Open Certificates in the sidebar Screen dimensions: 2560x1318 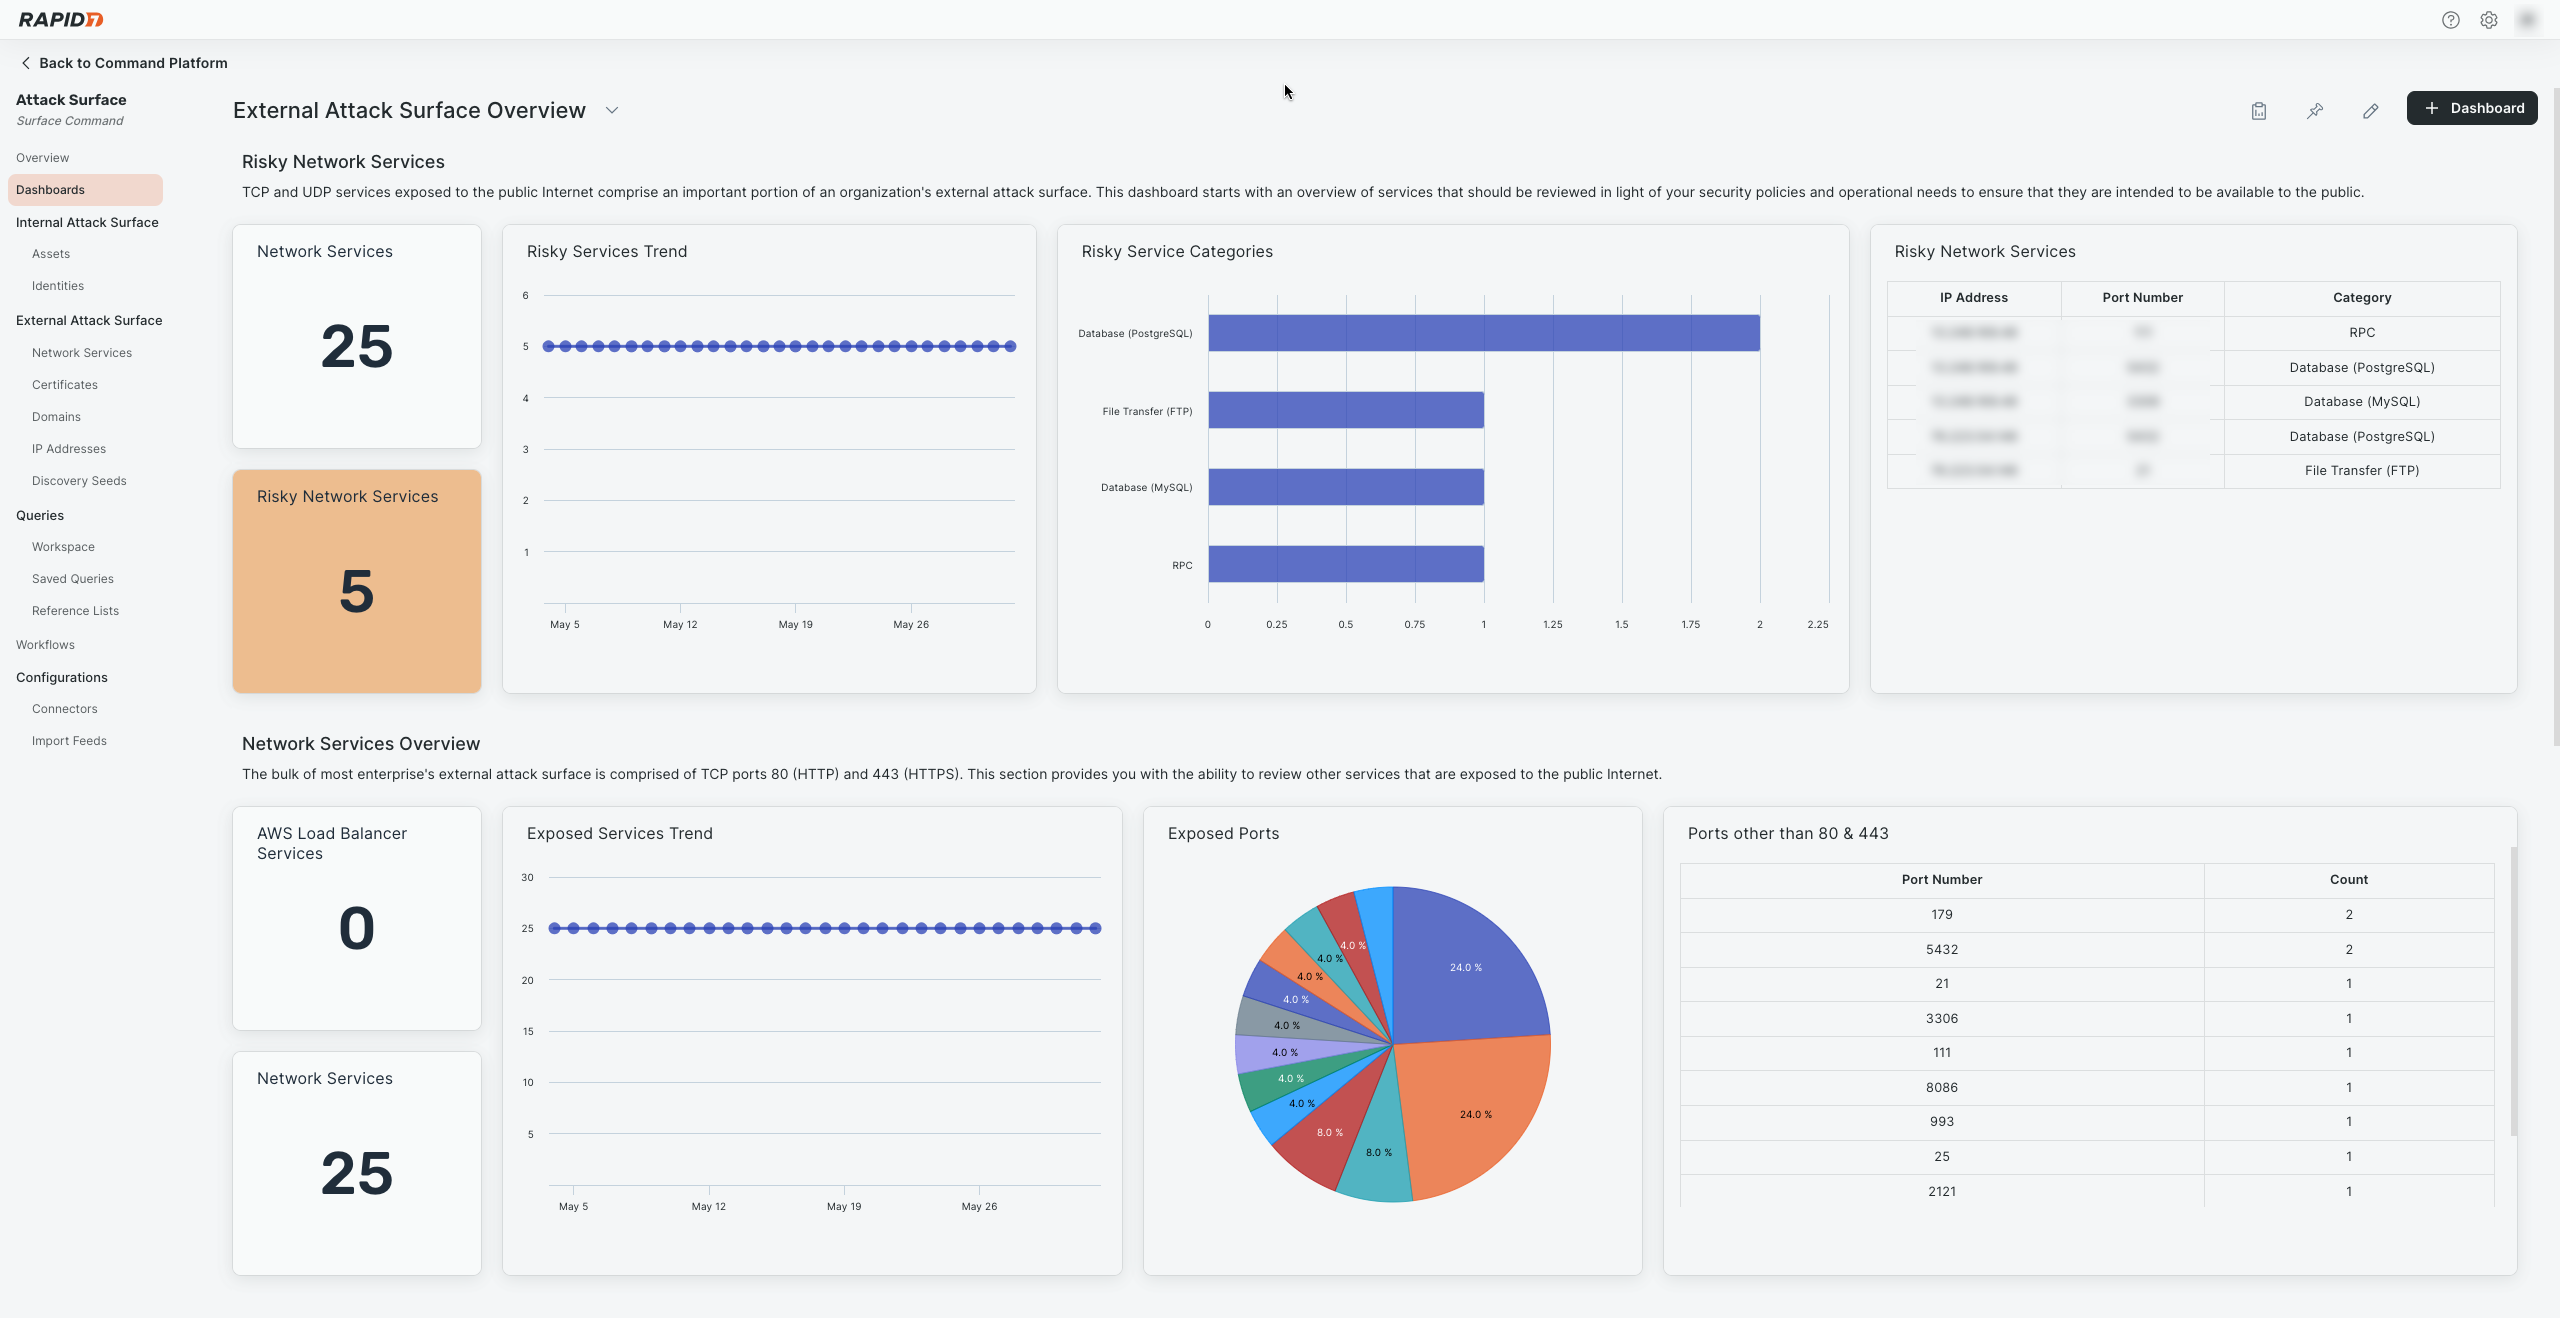point(65,385)
